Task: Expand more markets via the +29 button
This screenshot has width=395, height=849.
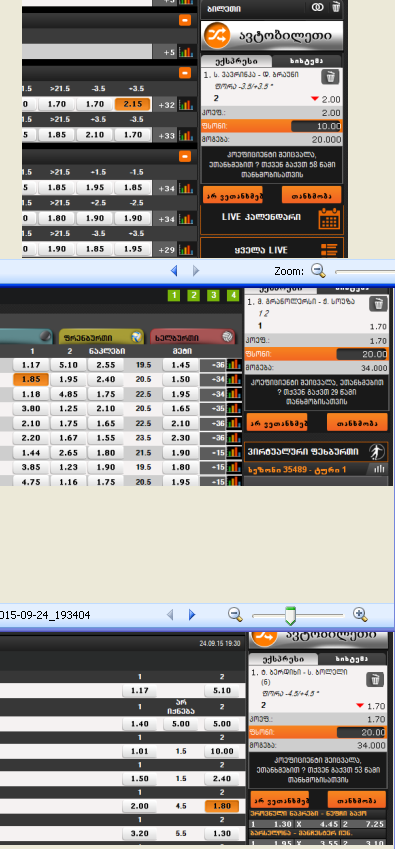Action: (x=166, y=250)
